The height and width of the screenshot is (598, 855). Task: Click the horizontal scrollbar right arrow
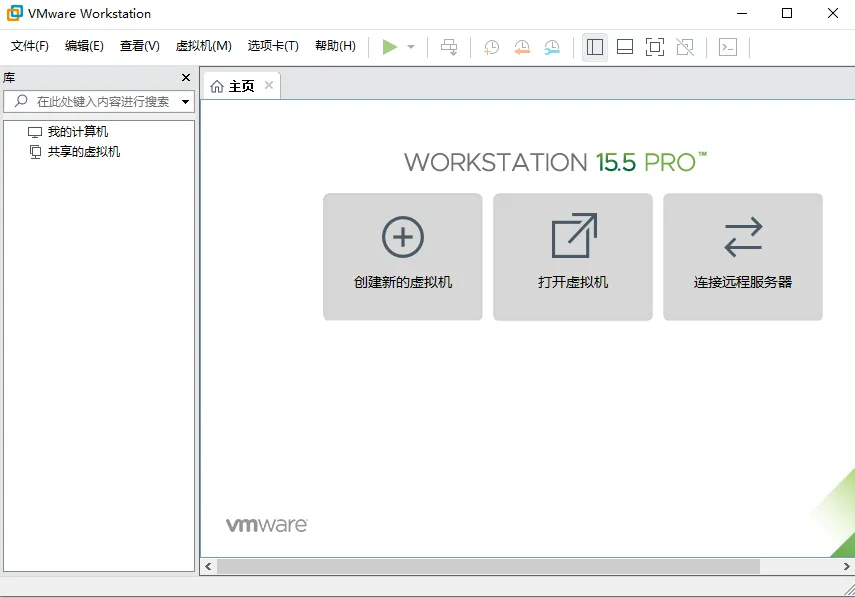846,566
